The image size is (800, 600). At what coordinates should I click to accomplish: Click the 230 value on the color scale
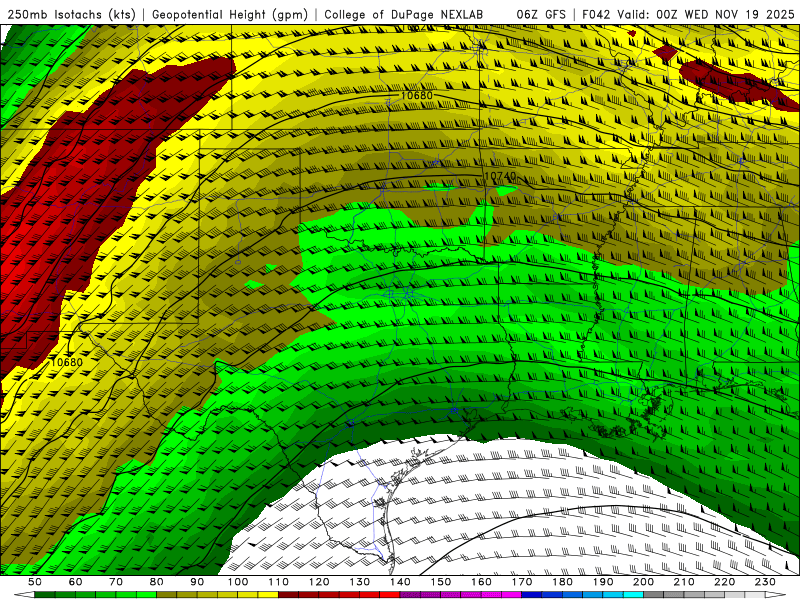pyautogui.click(x=765, y=582)
